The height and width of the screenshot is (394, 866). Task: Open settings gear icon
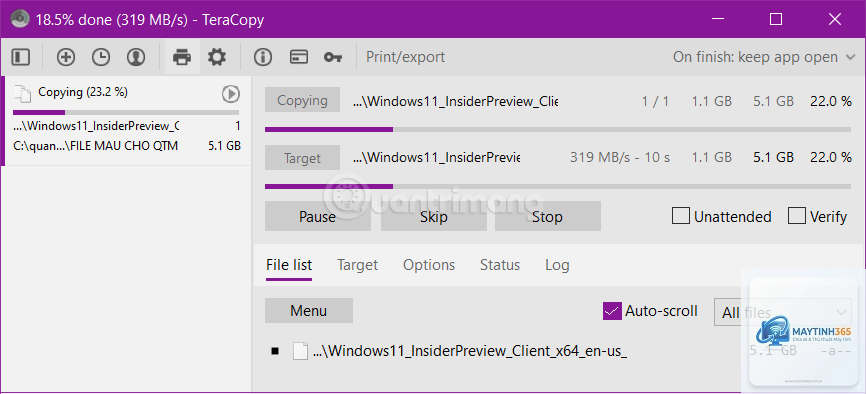pyautogui.click(x=216, y=57)
